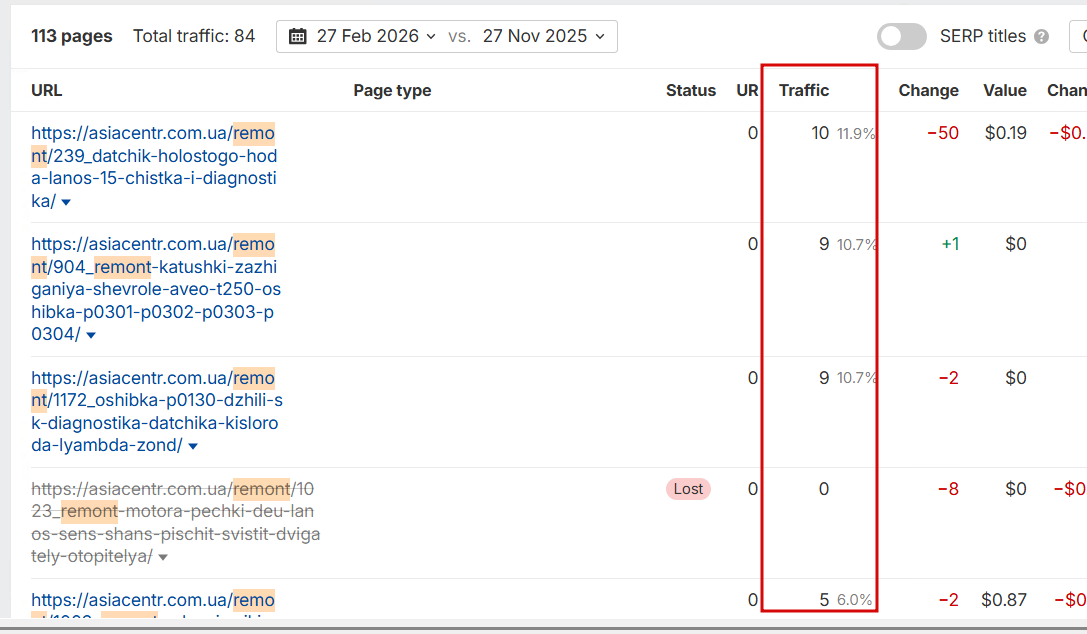
Task: Open the lost 1023_remont-motora-pechki link
Action: click(175, 512)
